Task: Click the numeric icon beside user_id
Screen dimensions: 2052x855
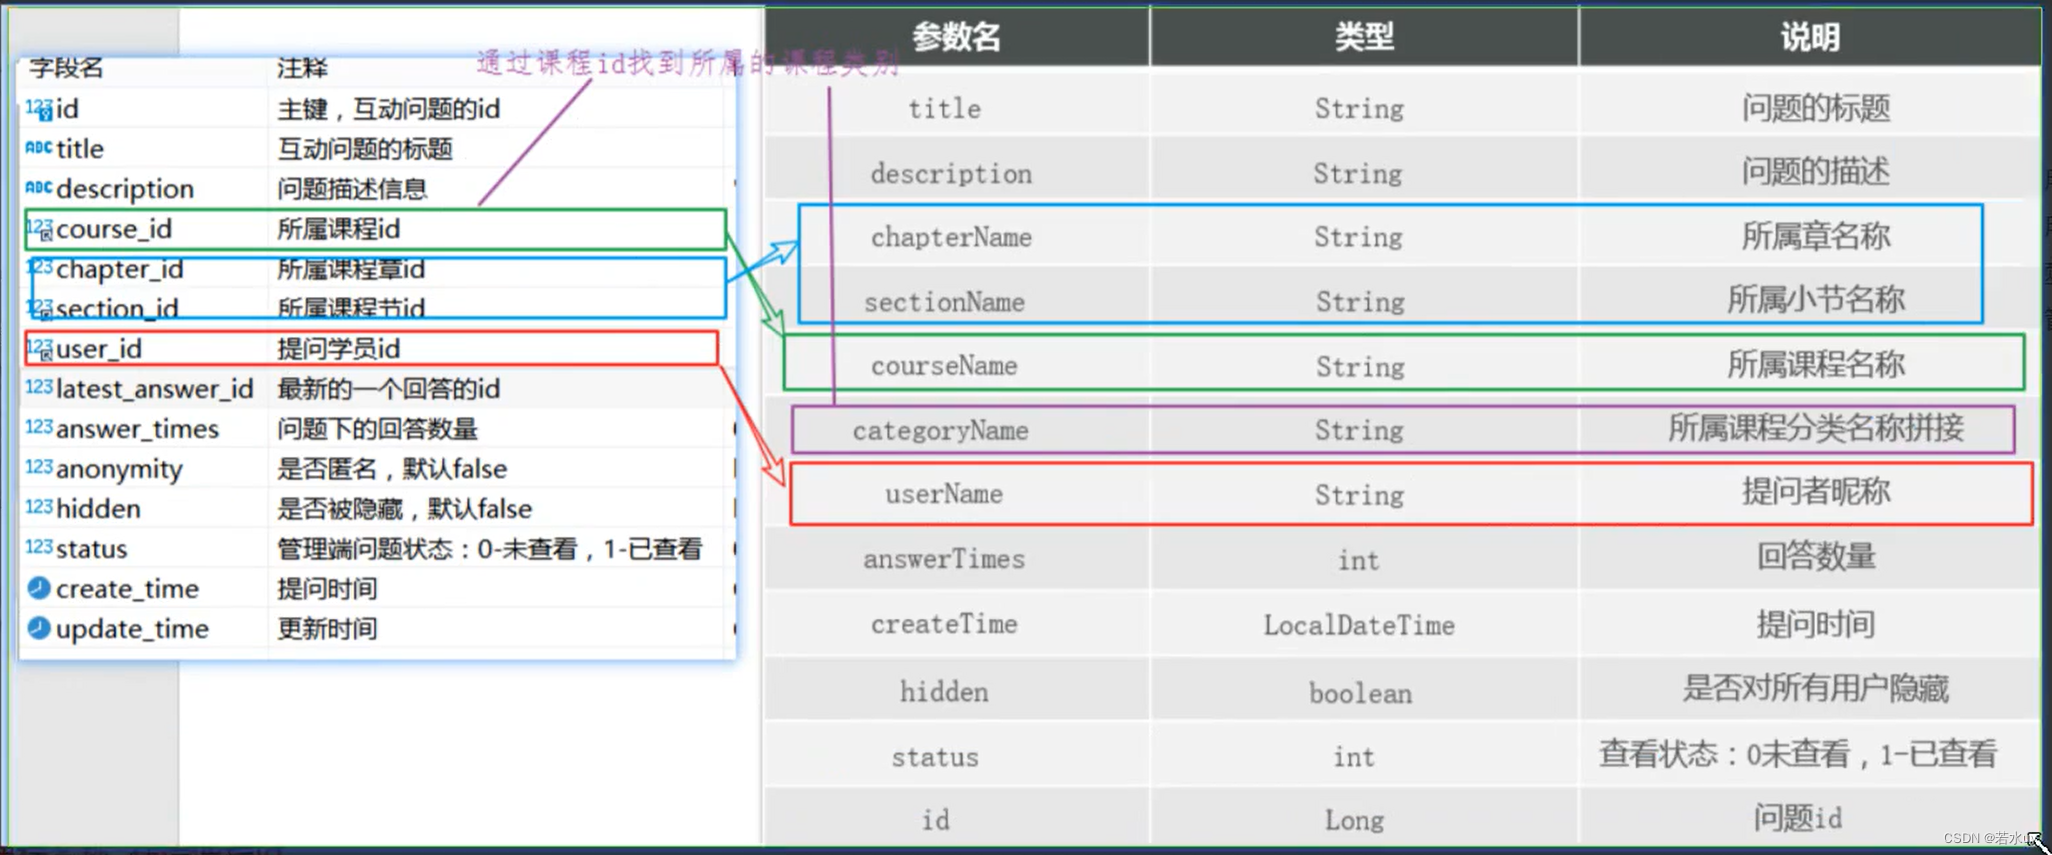Action: [x=39, y=349]
